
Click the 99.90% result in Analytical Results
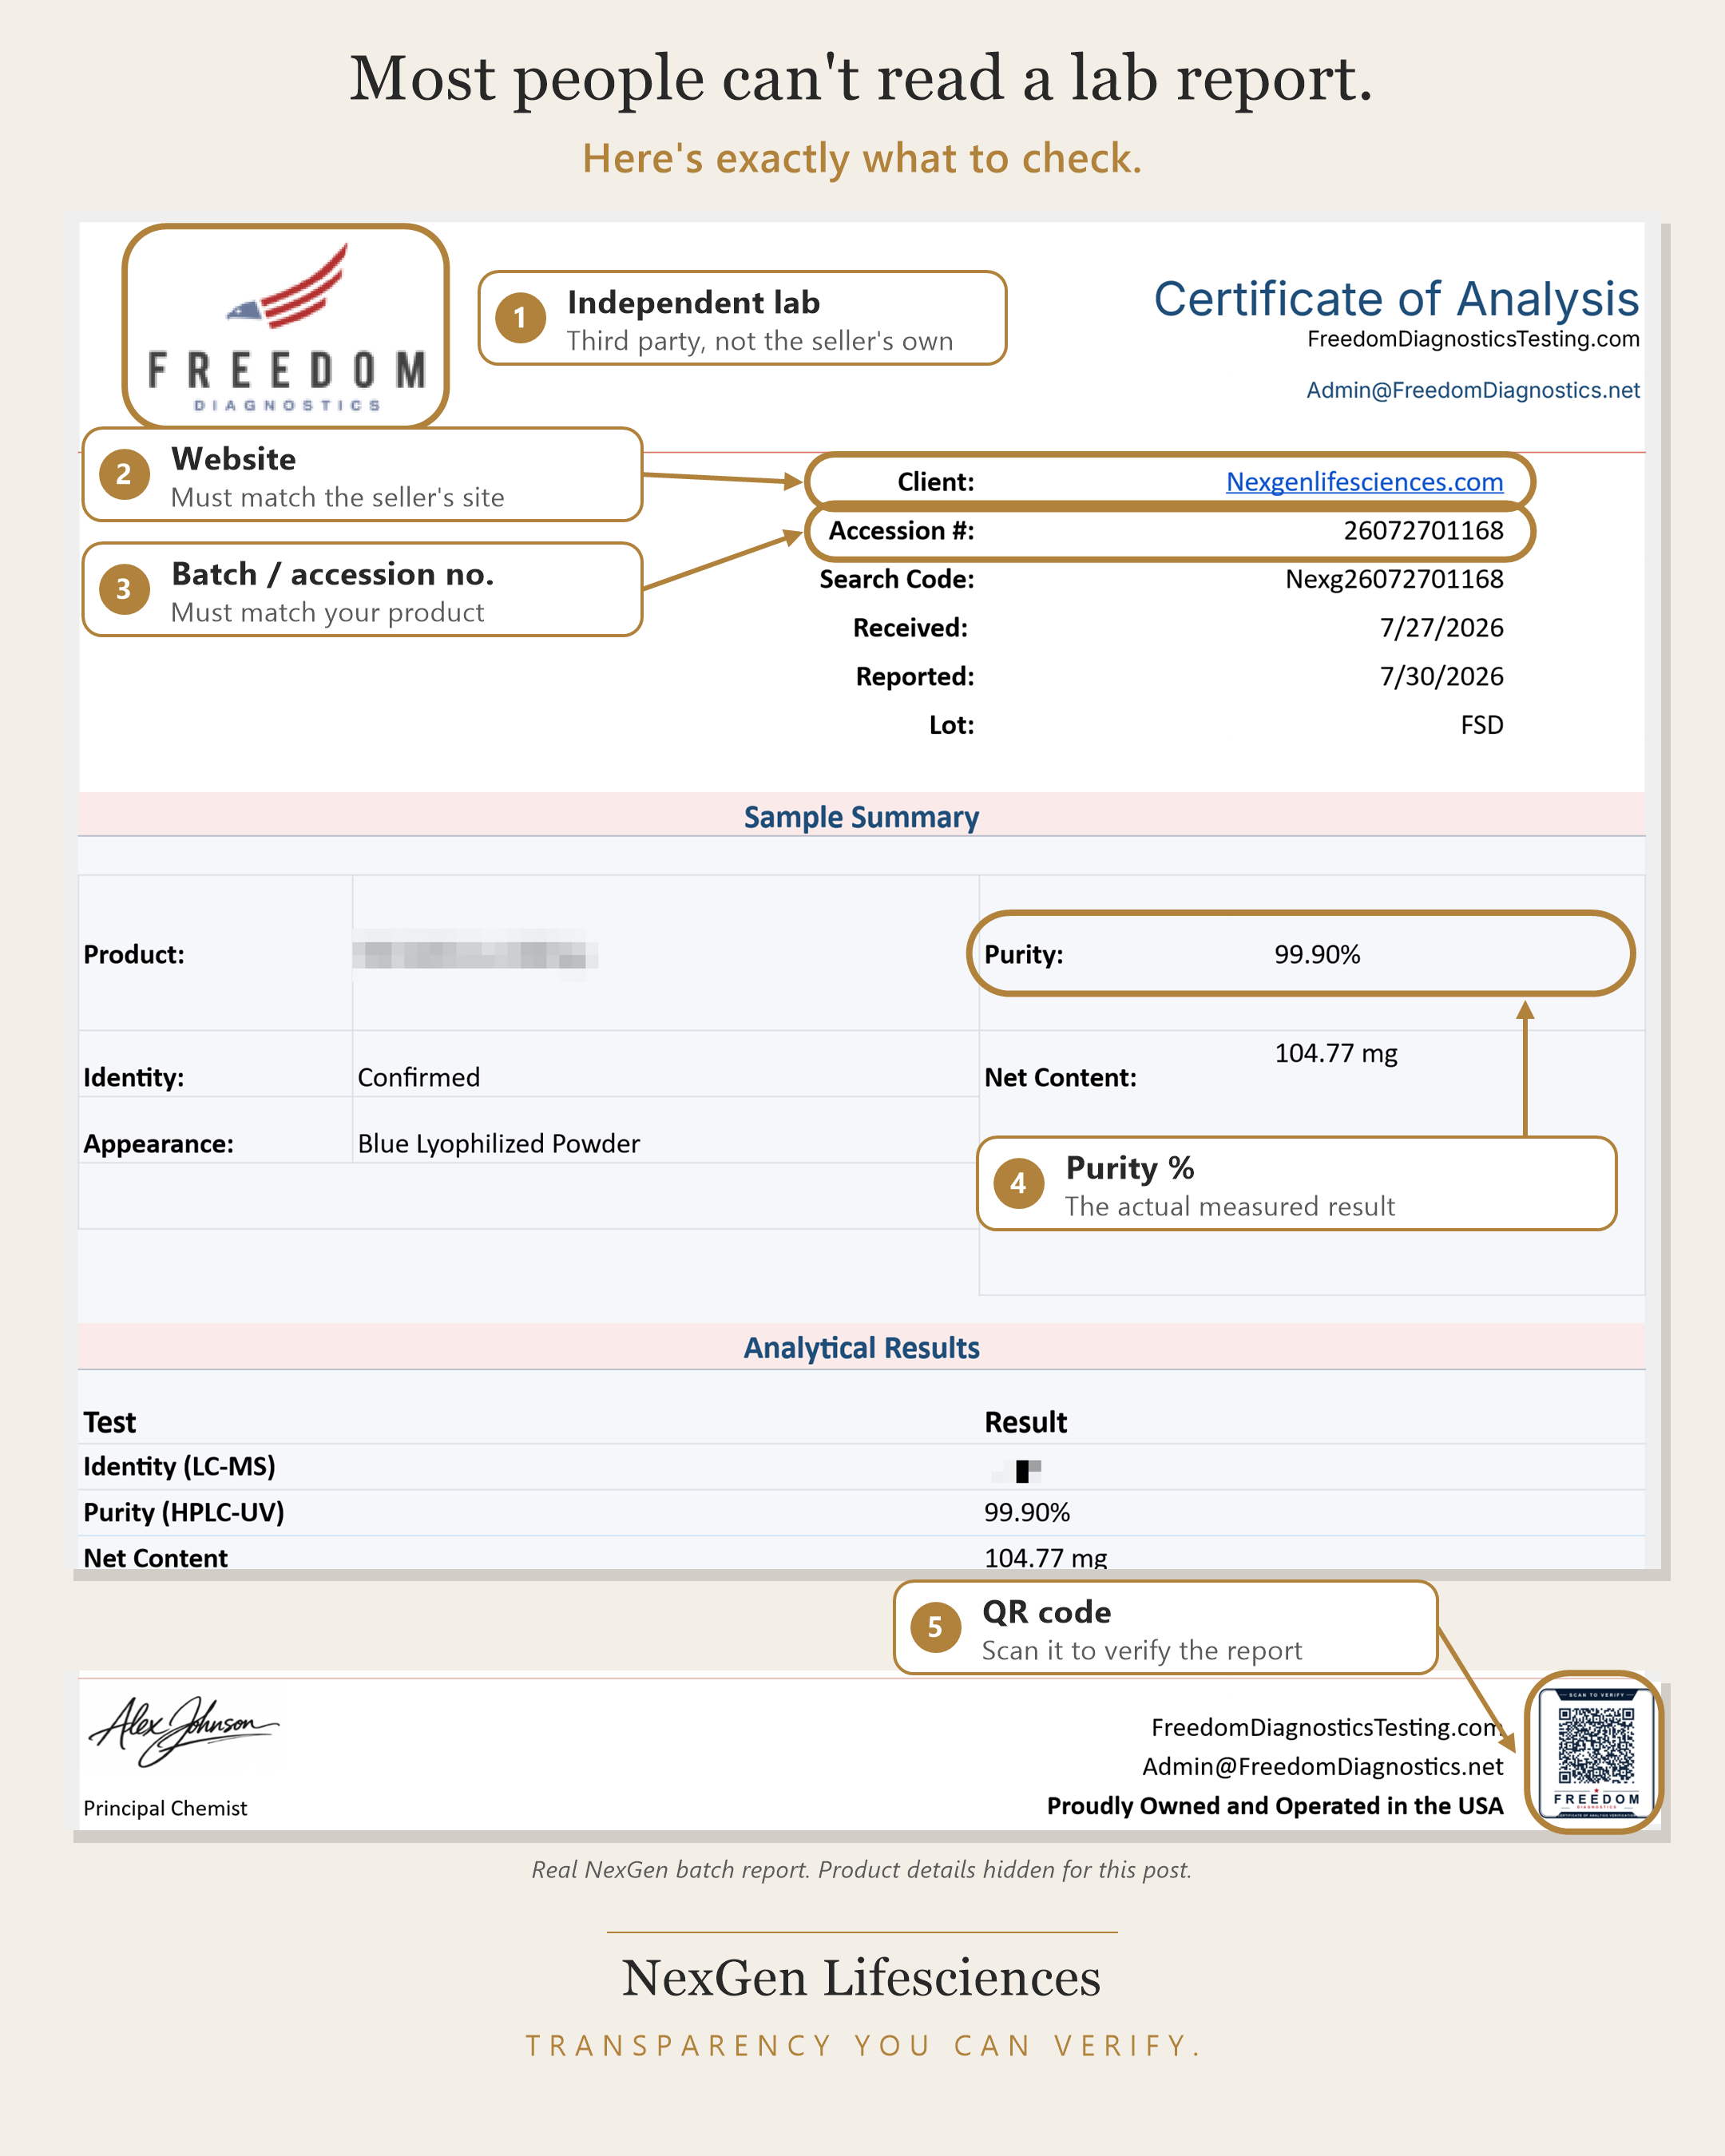[1027, 1512]
